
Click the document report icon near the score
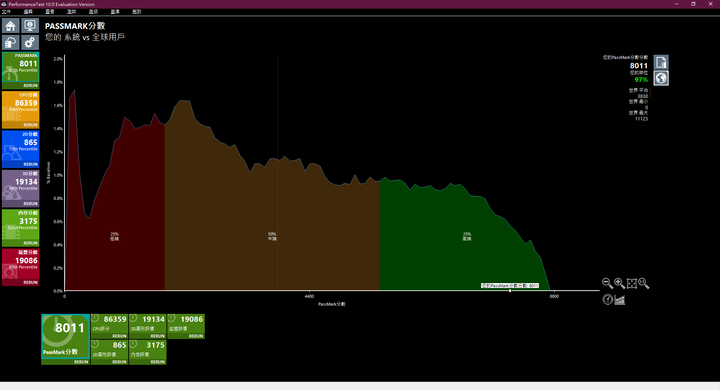[661, 62]
